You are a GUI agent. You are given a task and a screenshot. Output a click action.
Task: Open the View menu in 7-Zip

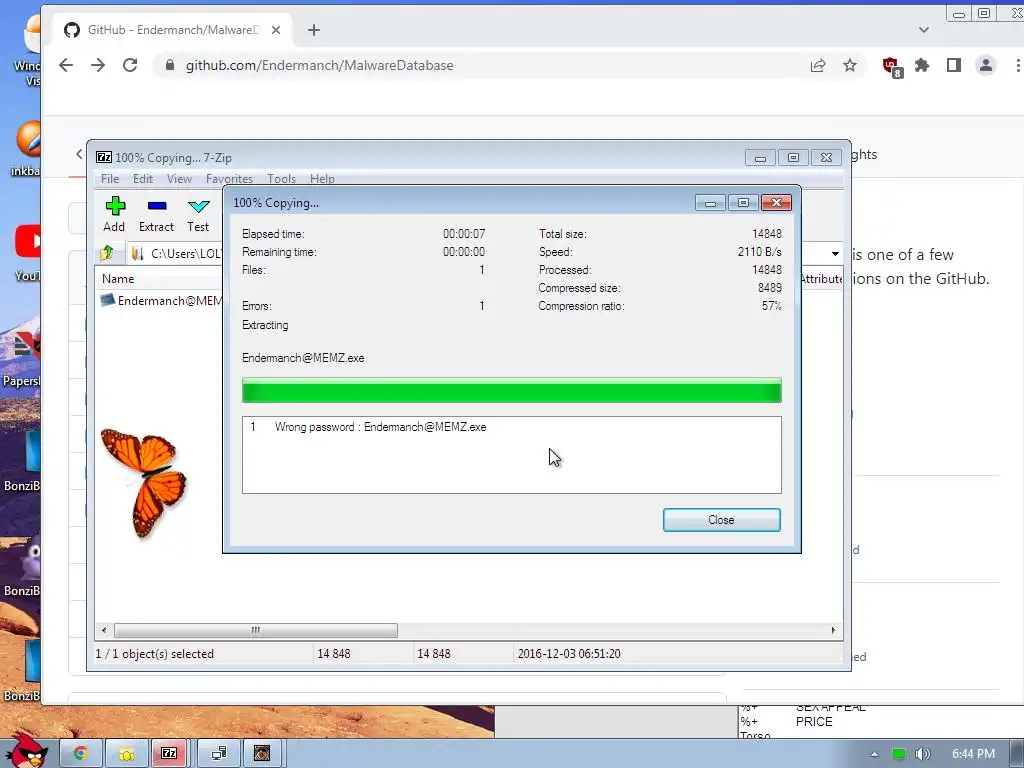(179, 178)
